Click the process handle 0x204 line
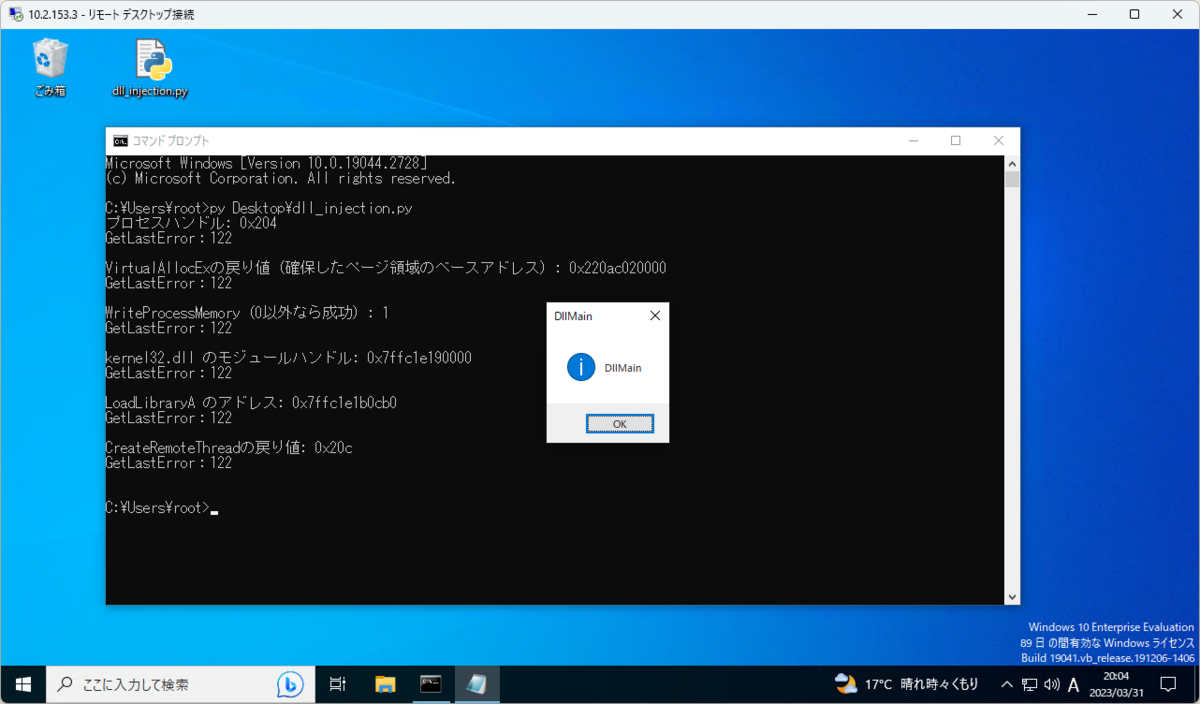Screen dimensions: 1200x704 [191, 223]
